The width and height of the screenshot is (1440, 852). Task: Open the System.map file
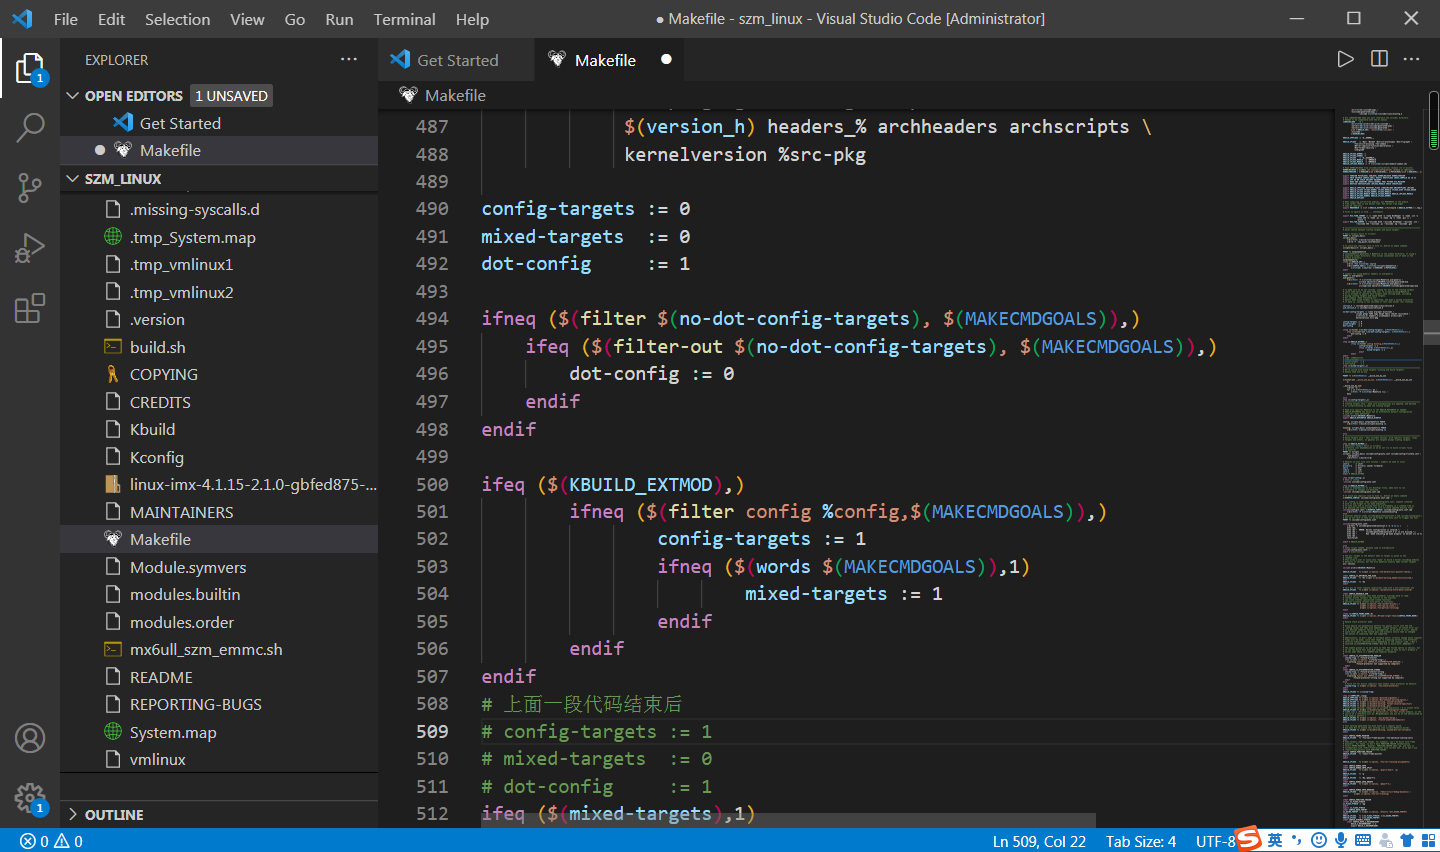point(219,732)
